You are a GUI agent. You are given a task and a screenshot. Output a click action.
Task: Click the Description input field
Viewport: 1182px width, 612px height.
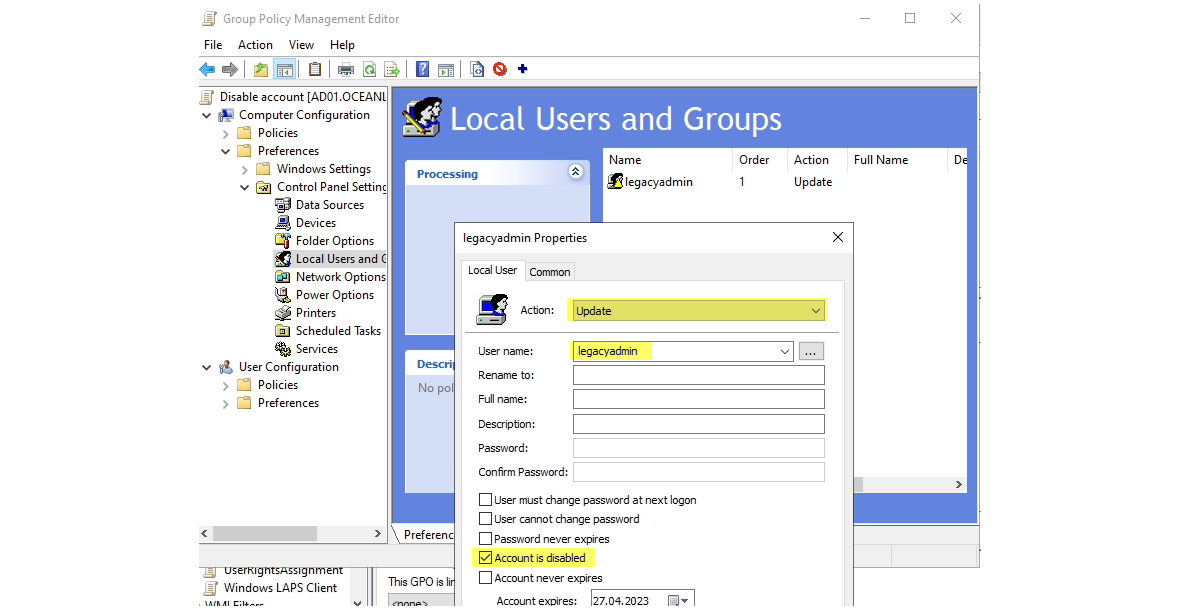(x=699, y=424)
